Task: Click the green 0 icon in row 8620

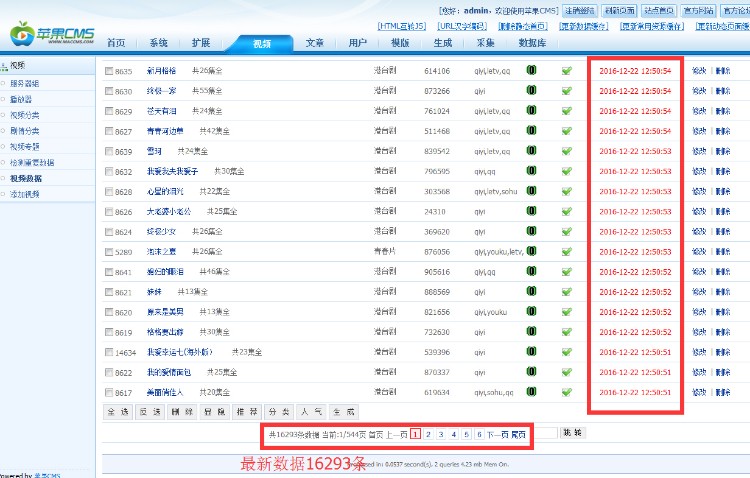Action: (531, 311)
